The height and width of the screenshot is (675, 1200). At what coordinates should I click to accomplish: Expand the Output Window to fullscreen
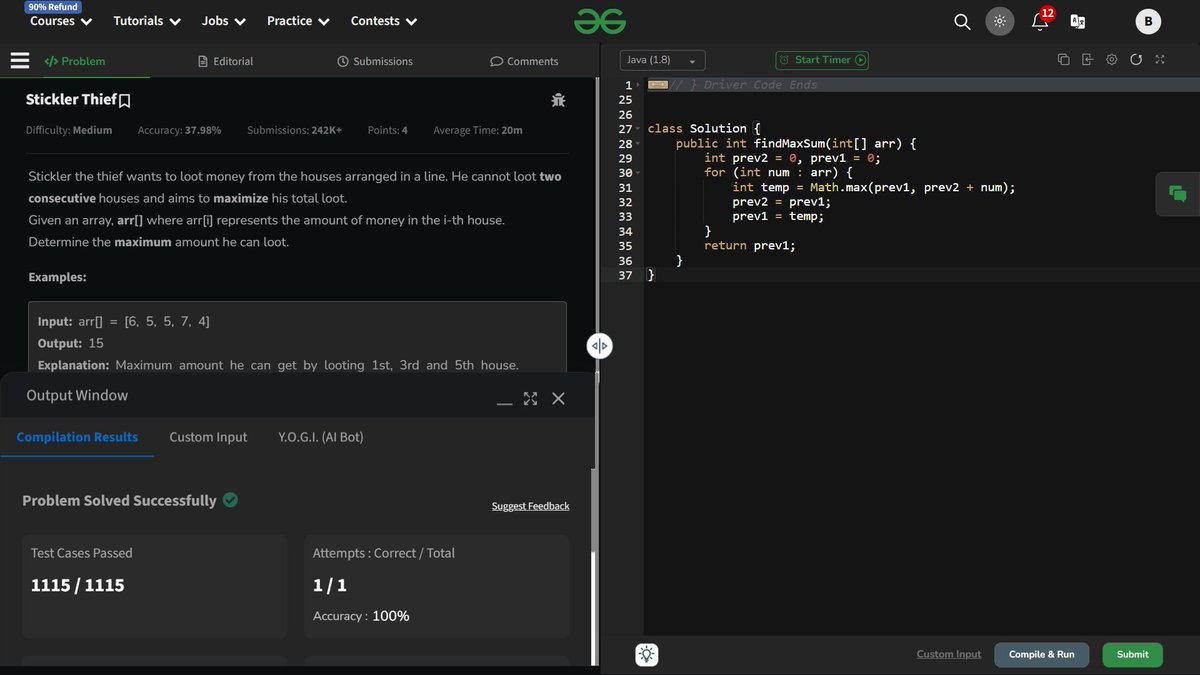(x=530, y=398)
